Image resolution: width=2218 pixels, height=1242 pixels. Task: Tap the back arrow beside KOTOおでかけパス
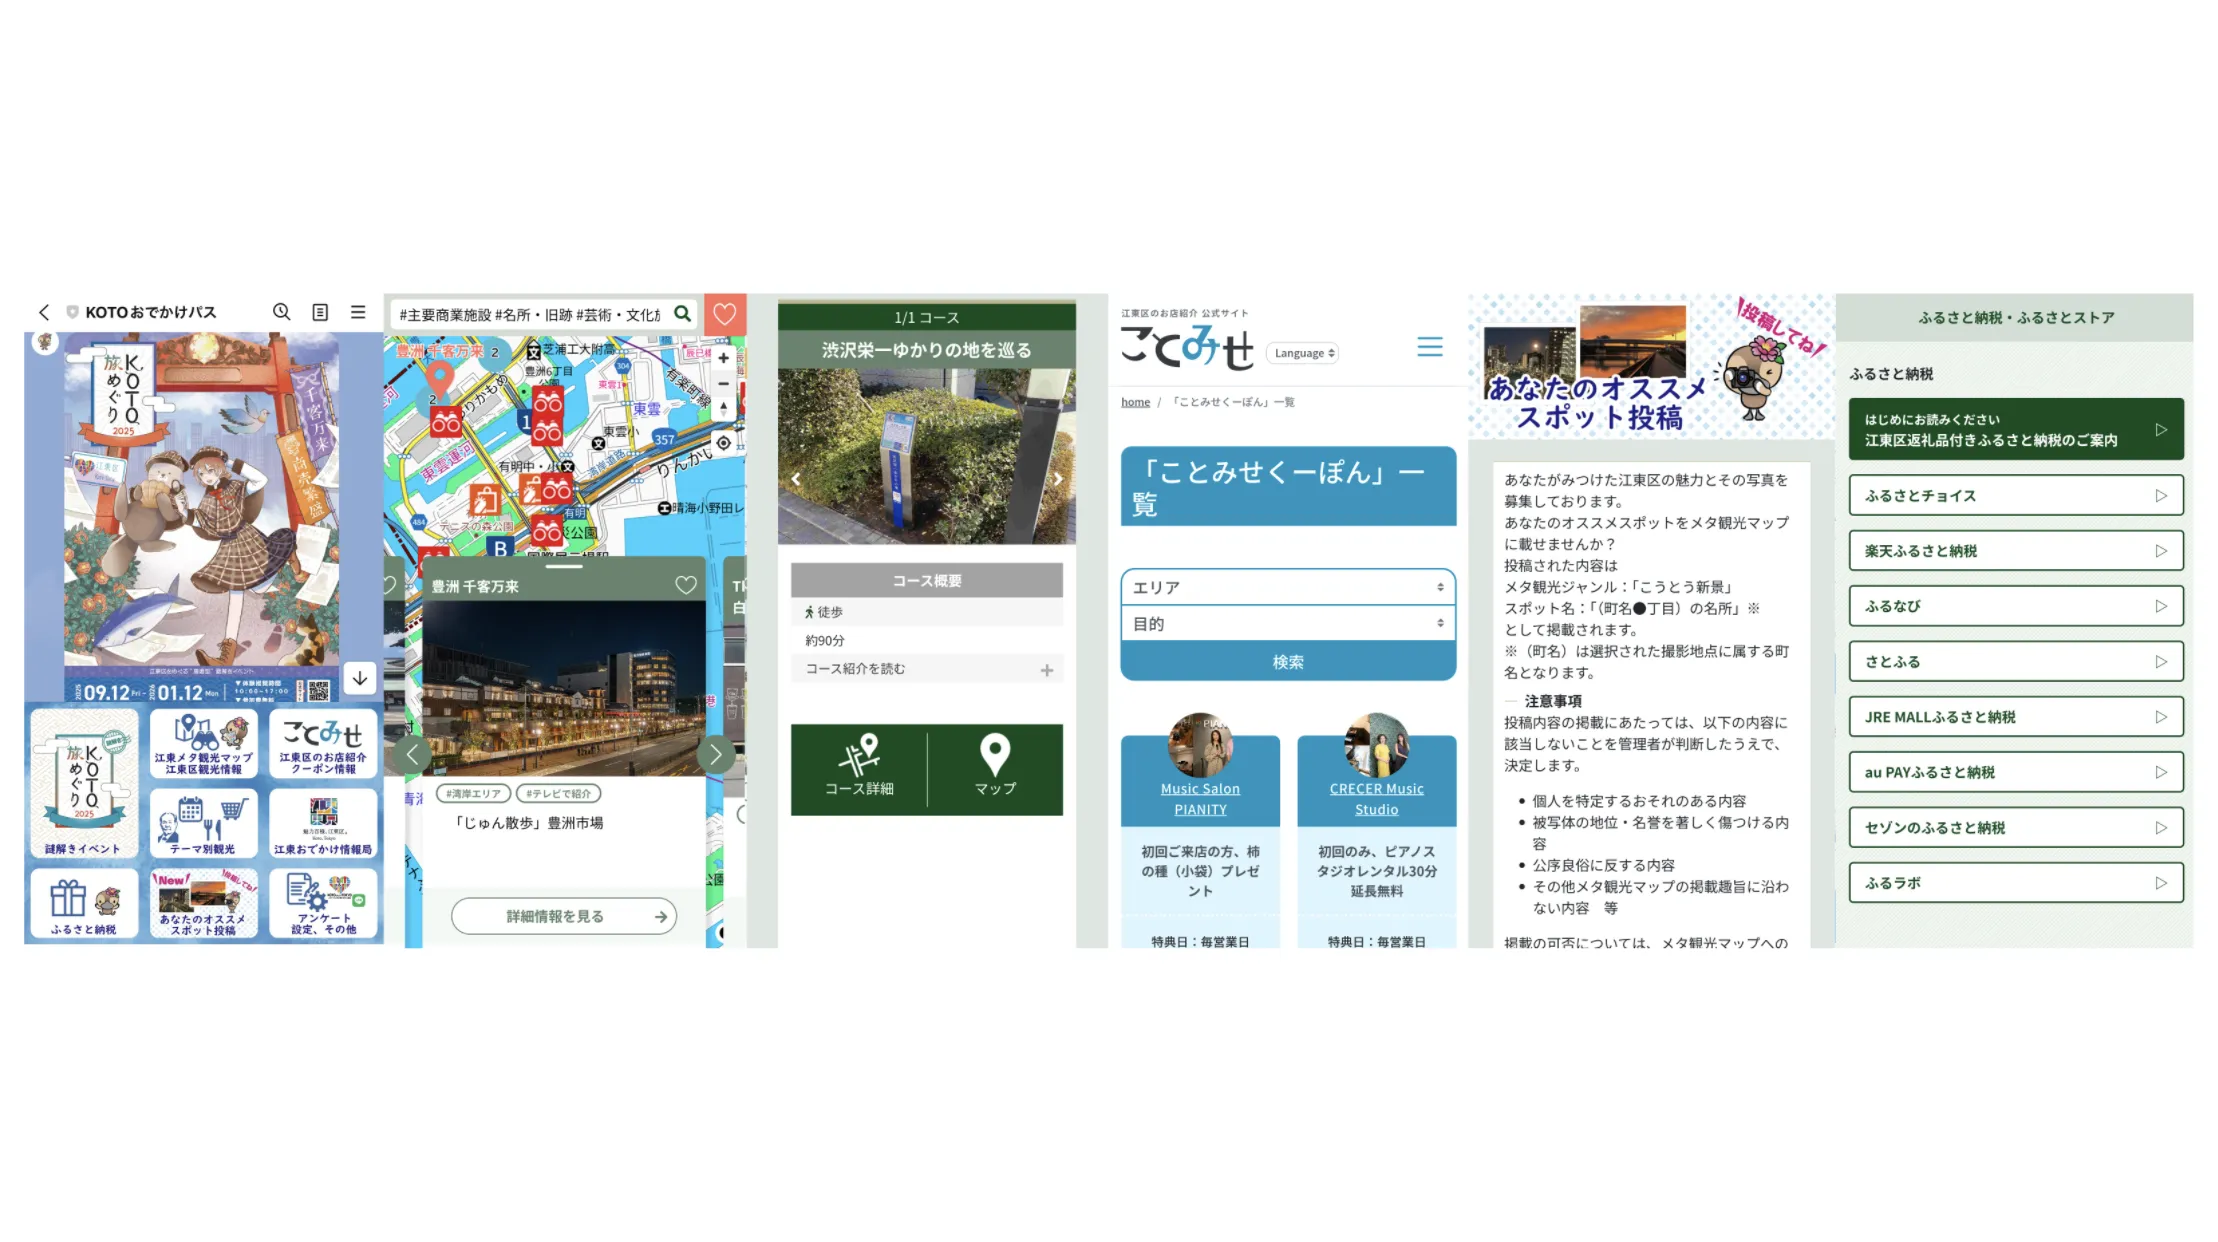pyautogui.click(x=44, y=312)
